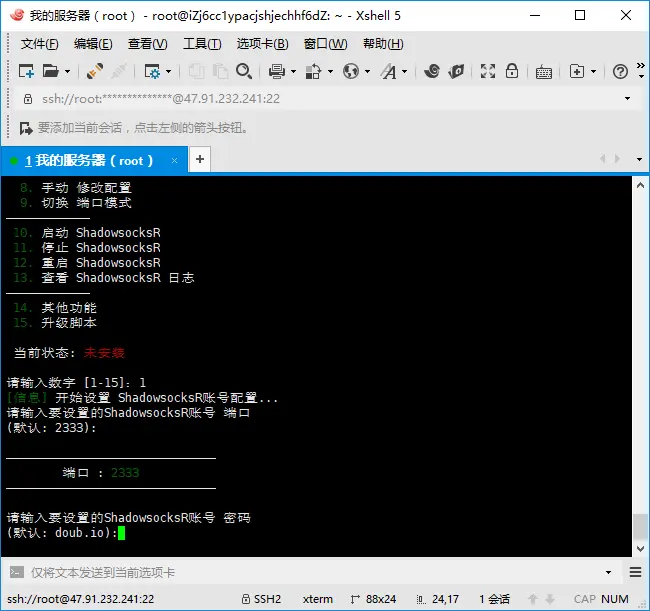Expand the Font dropdown arrow
Screen dimensions: 650x611
click(405, 72)
